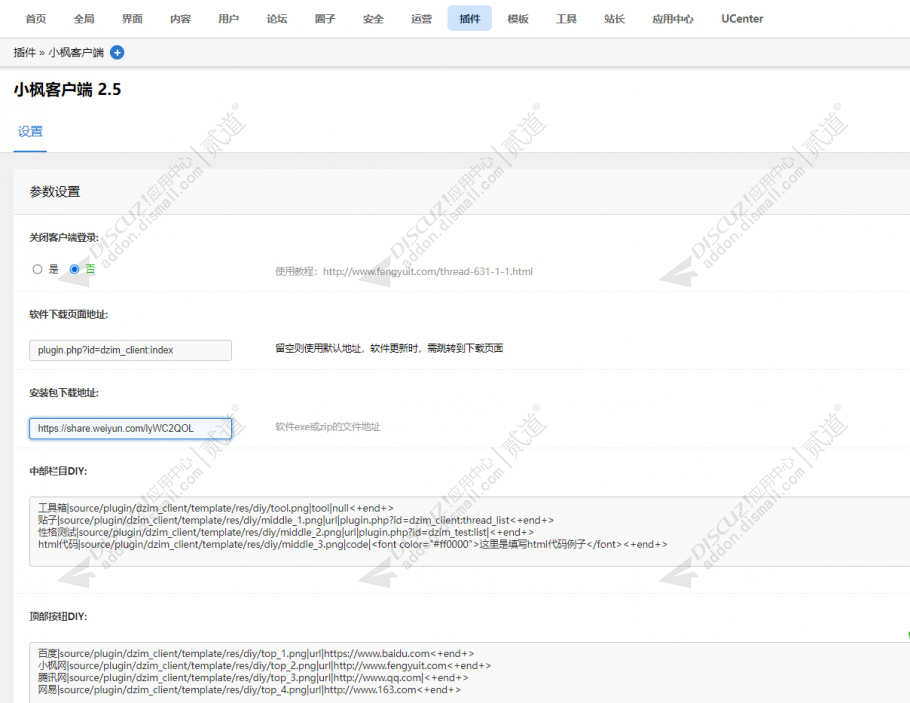Screen dimensions: 910x703
Task: Open the UCenter menu item
Action: click(x=742, y=19)
